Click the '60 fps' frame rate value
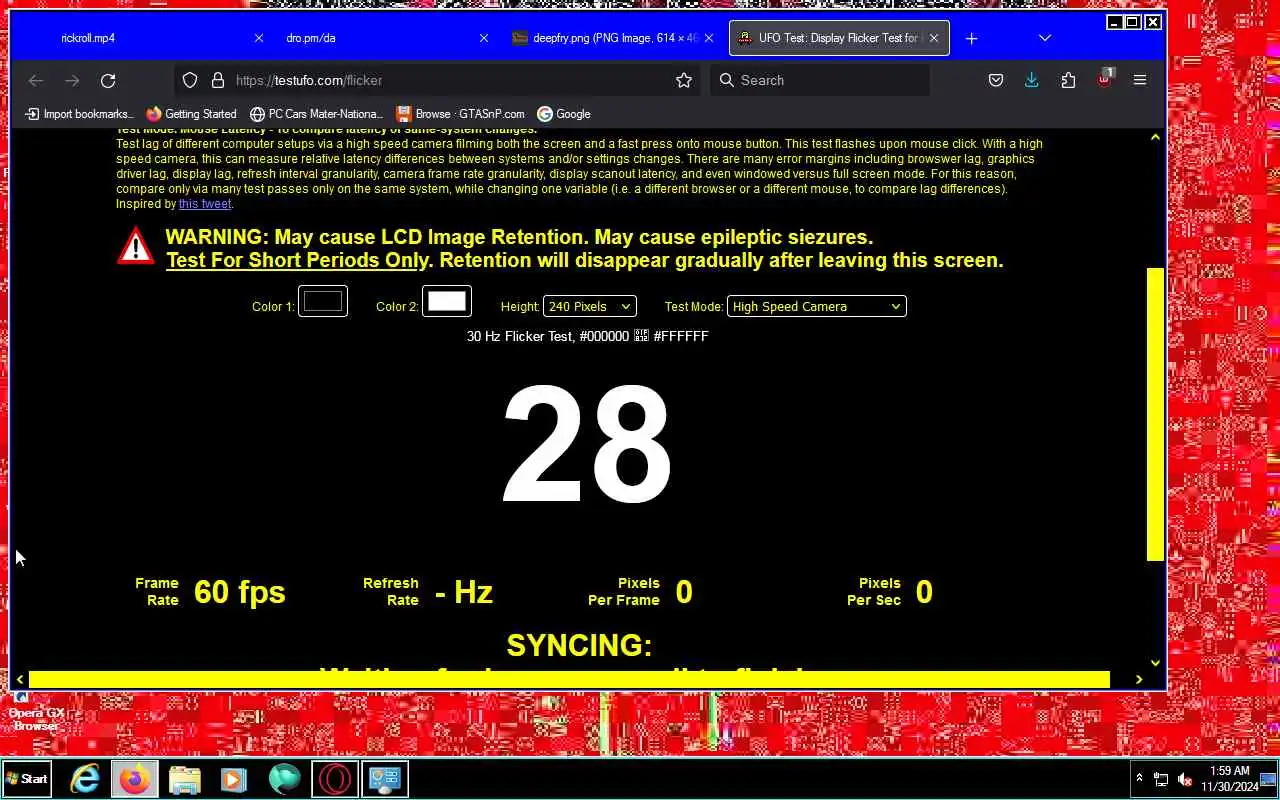The height and width of the screenshot is (800, 1280). point(240,592)
